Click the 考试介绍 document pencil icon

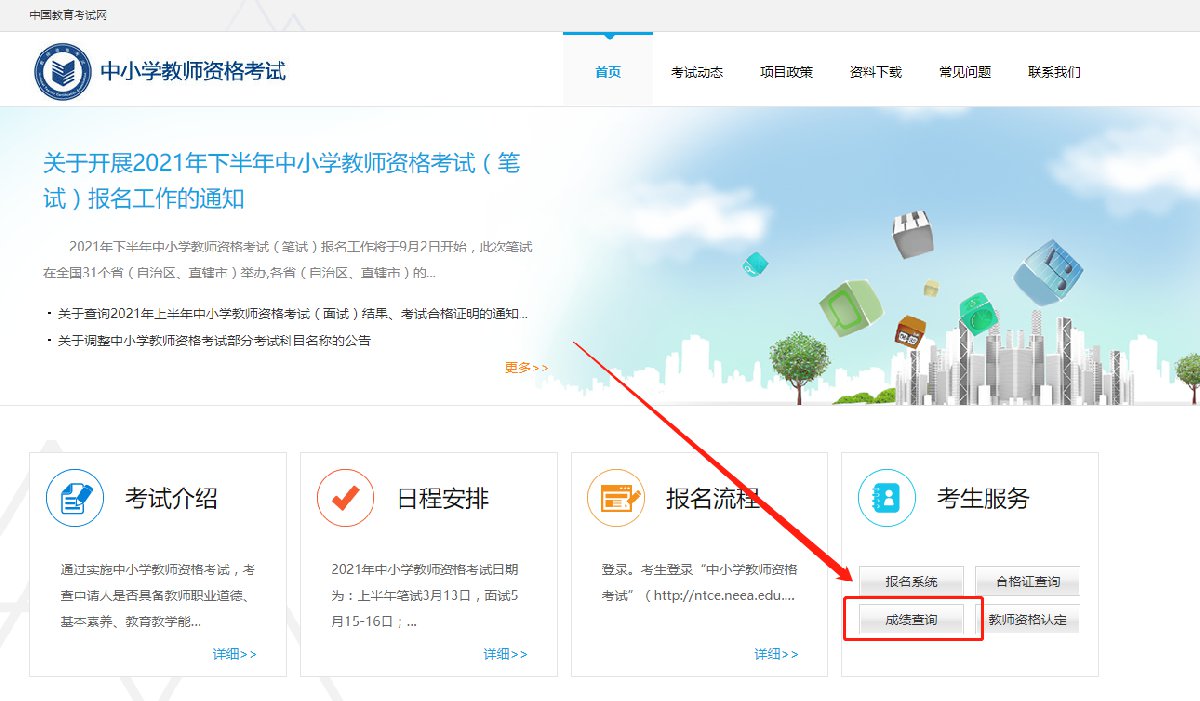(75, 498)
